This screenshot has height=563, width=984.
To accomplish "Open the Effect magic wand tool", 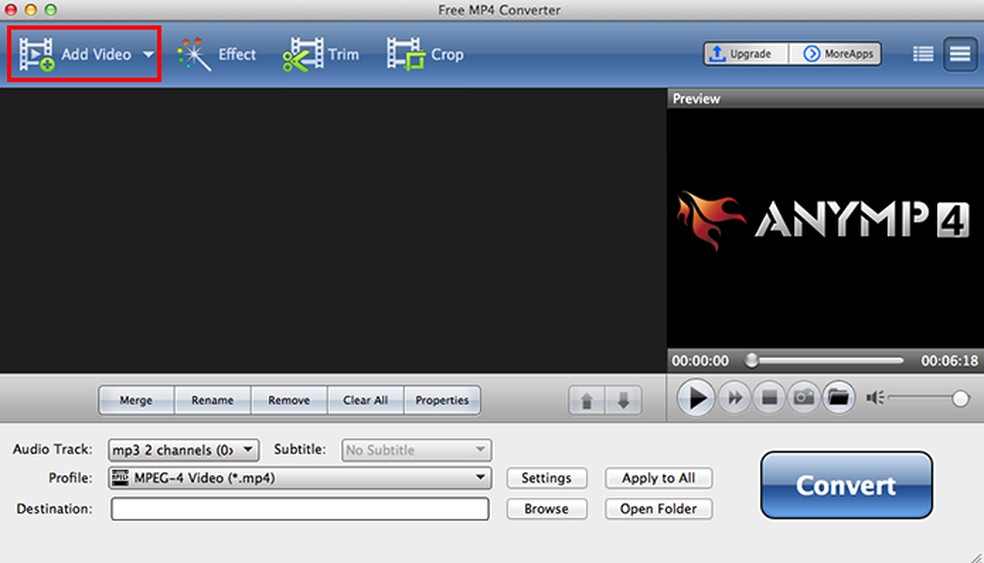I will [x=216, y=55].
